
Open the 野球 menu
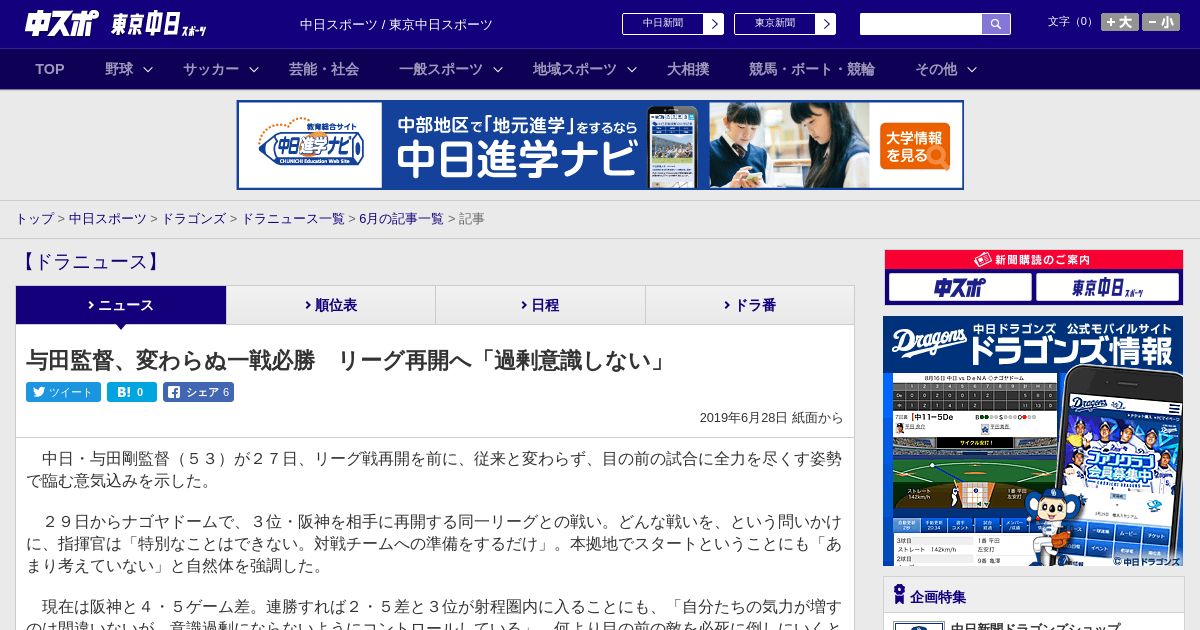(119, 69)
